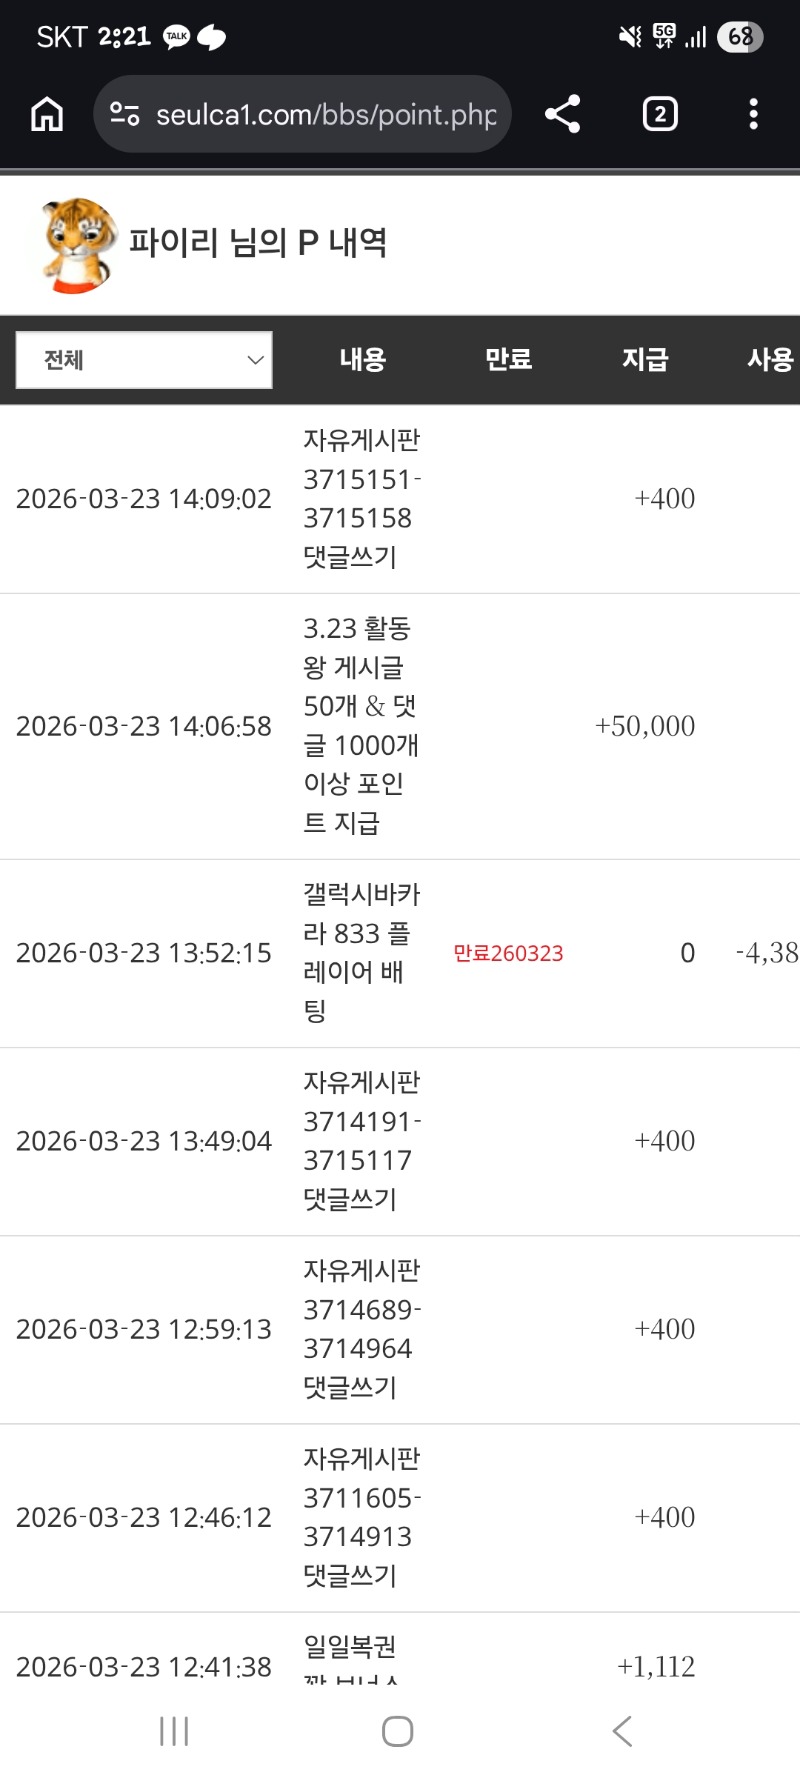Tap the 사용 column header
This screenshot has width=800, height=1778.
pos(770,360)
